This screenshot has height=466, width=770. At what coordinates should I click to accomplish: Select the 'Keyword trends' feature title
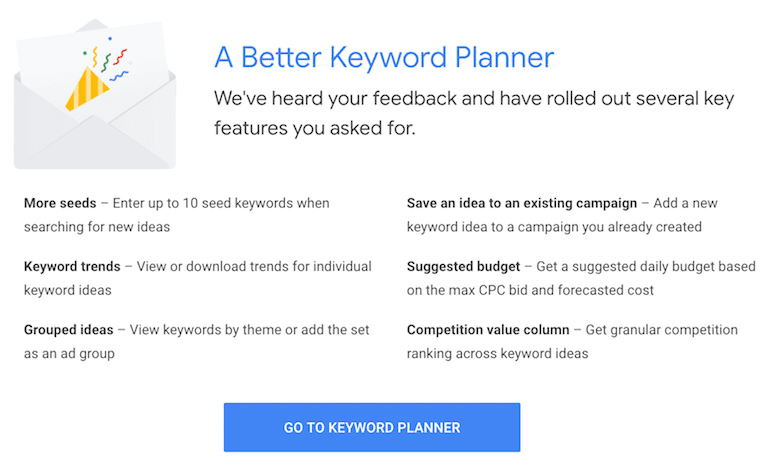(72, 266)
